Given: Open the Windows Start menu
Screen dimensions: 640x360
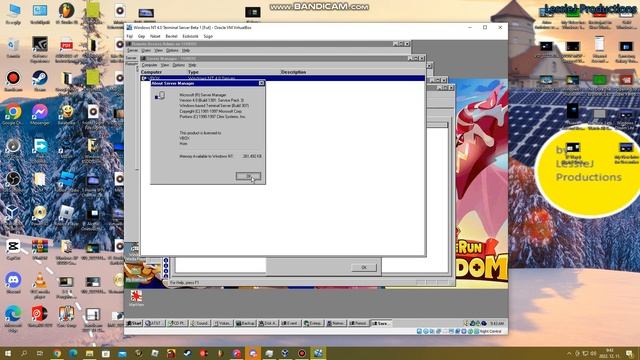Looking at the screenshot, I should click(x=8, y=353).
